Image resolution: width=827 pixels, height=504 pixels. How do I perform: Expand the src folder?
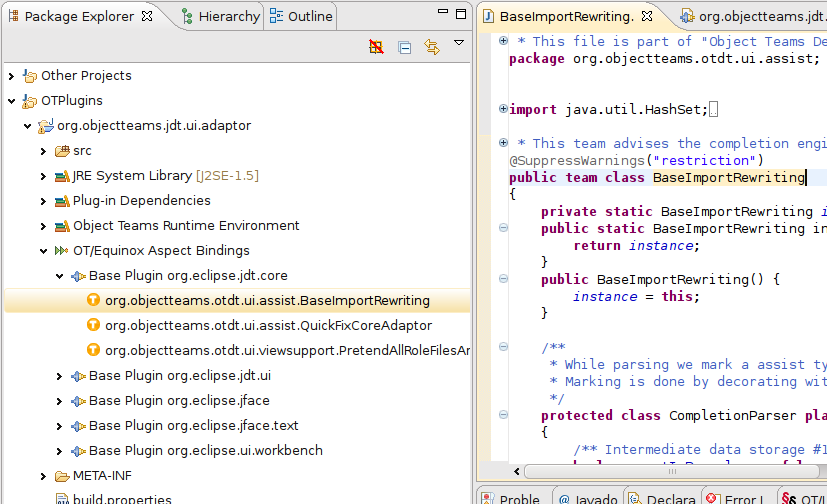43,151
